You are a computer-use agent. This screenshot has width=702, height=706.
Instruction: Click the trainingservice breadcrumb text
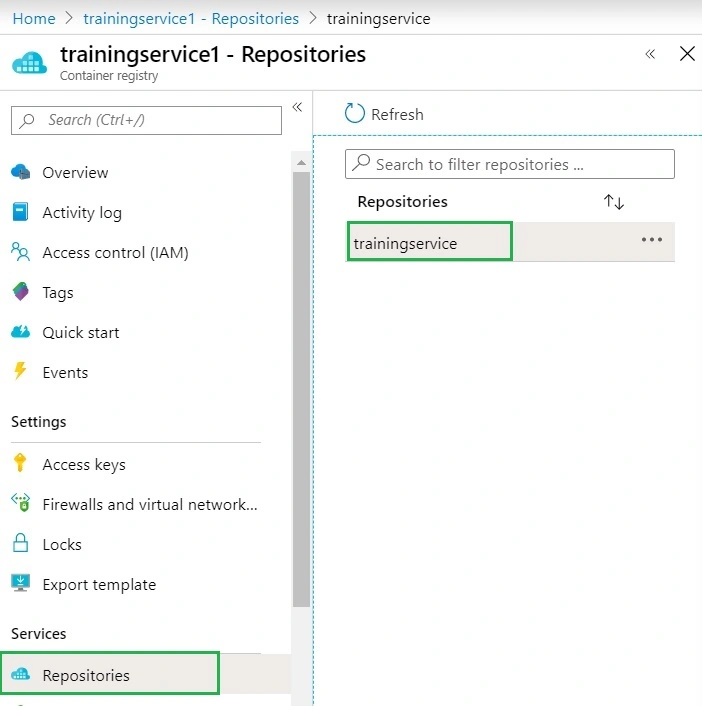point(378,18)
